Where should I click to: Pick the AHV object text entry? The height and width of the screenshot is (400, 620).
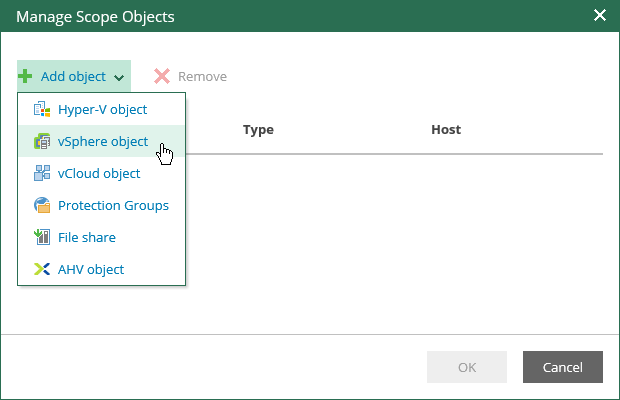(91, 269)
